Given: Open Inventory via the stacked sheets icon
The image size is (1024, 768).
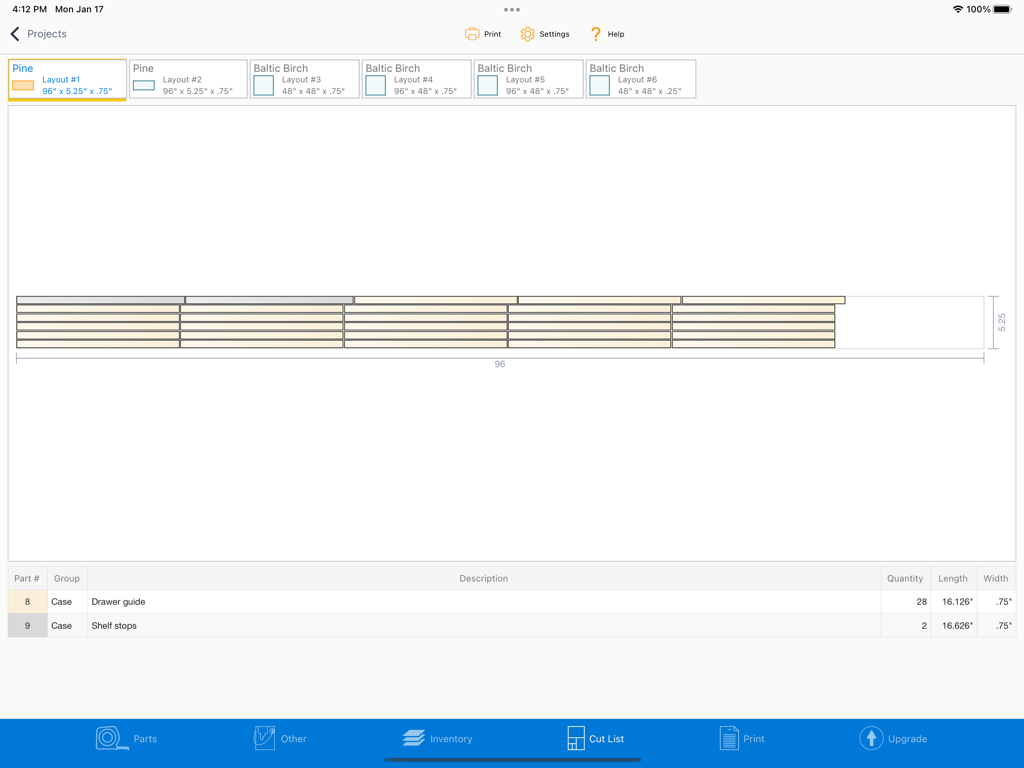Looking at the screenshot, I should (x=412, y=738).
